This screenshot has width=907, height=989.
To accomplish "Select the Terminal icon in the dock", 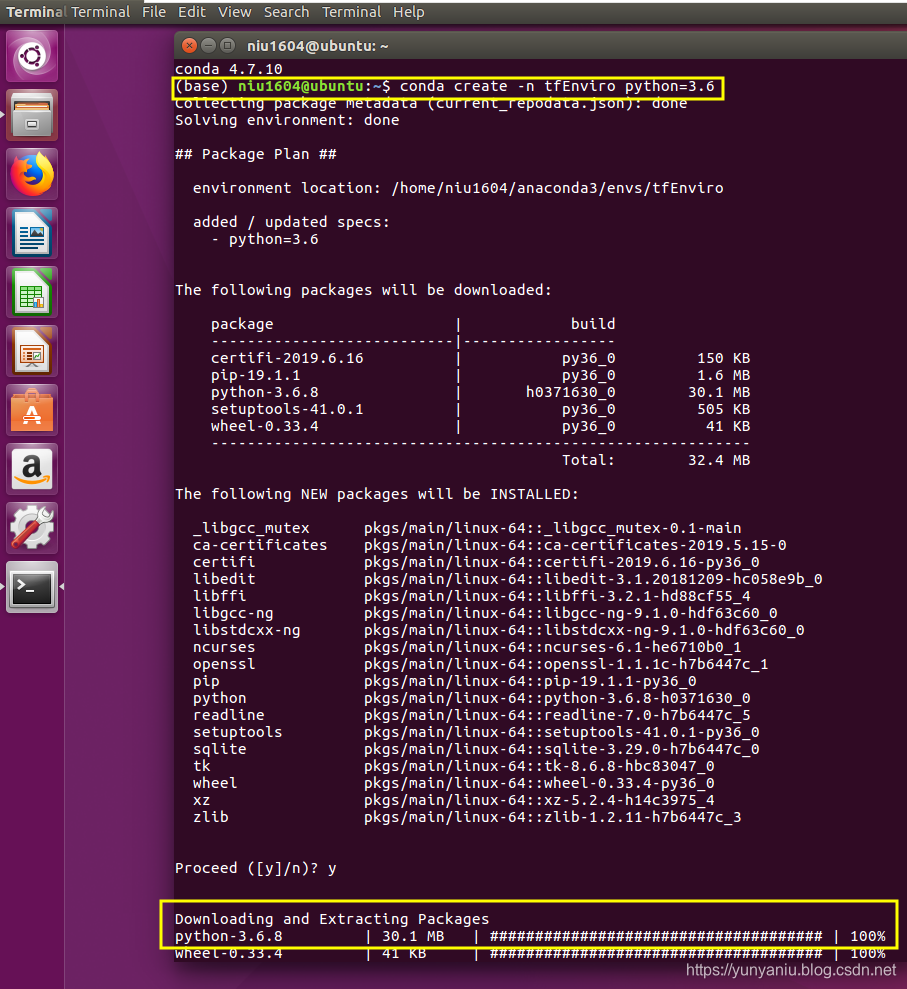I will pos(31,588).
